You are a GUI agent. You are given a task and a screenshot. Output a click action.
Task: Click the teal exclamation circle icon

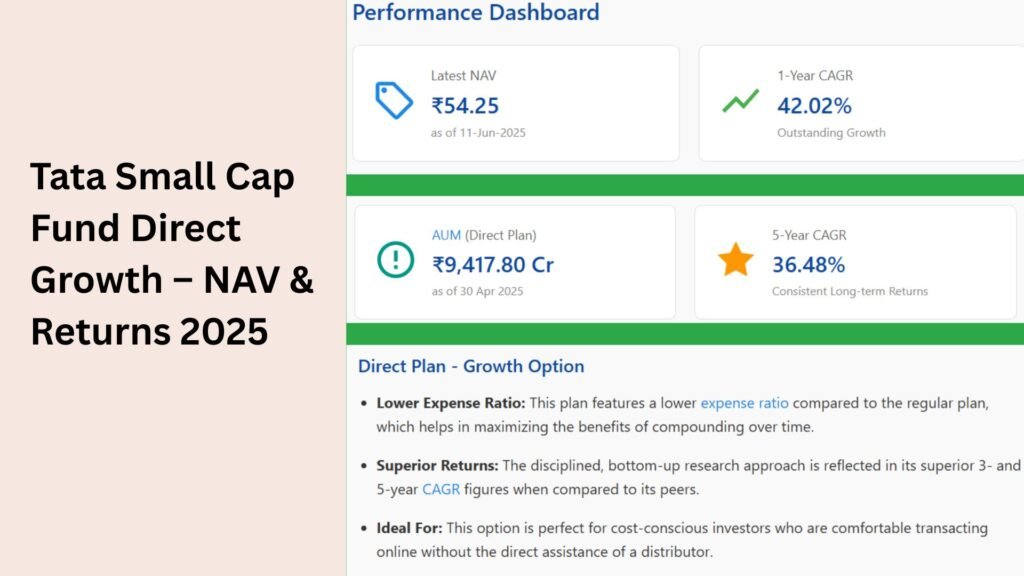point(395,259)
